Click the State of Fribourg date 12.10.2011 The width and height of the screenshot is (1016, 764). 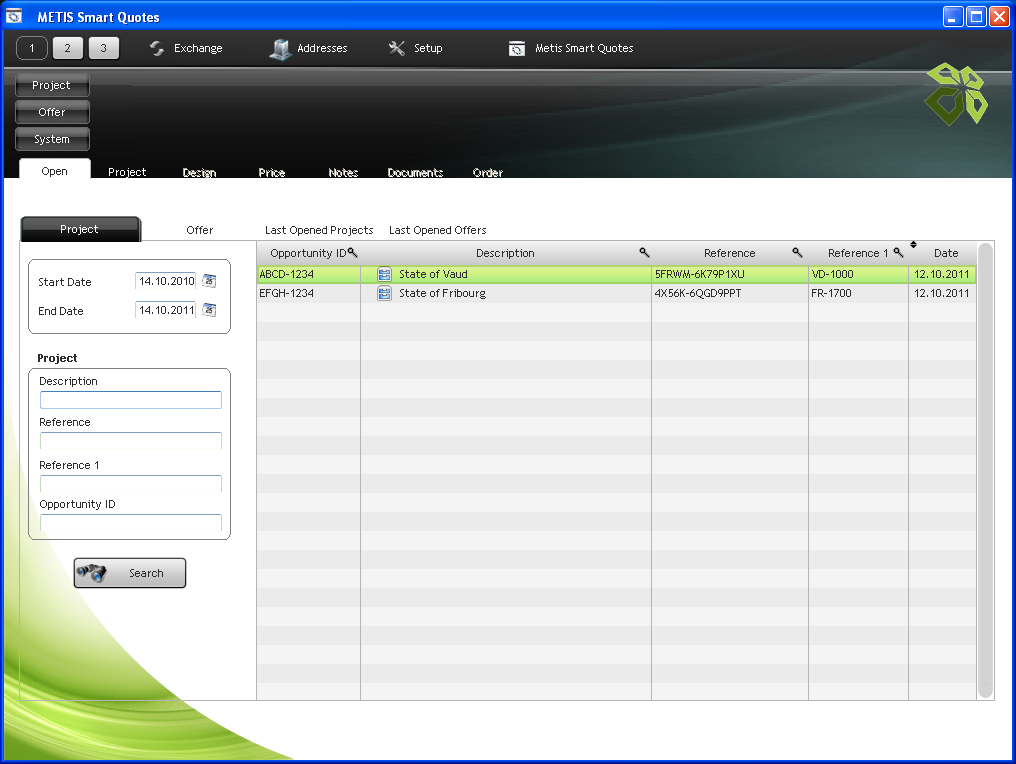[x=942, y=294]
